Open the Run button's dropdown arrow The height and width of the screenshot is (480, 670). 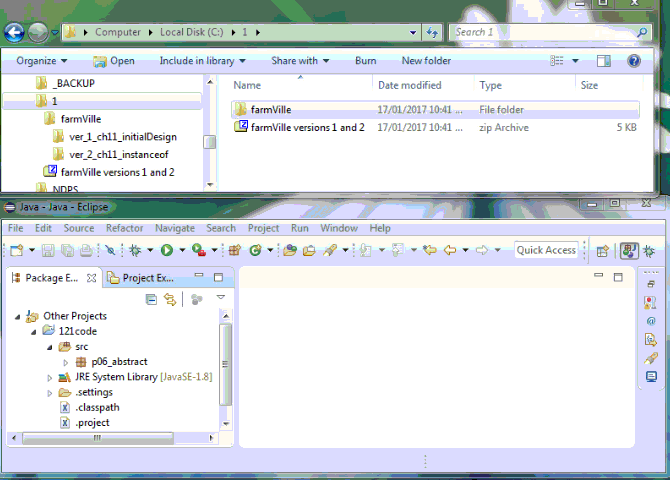(x=182, y=250)
